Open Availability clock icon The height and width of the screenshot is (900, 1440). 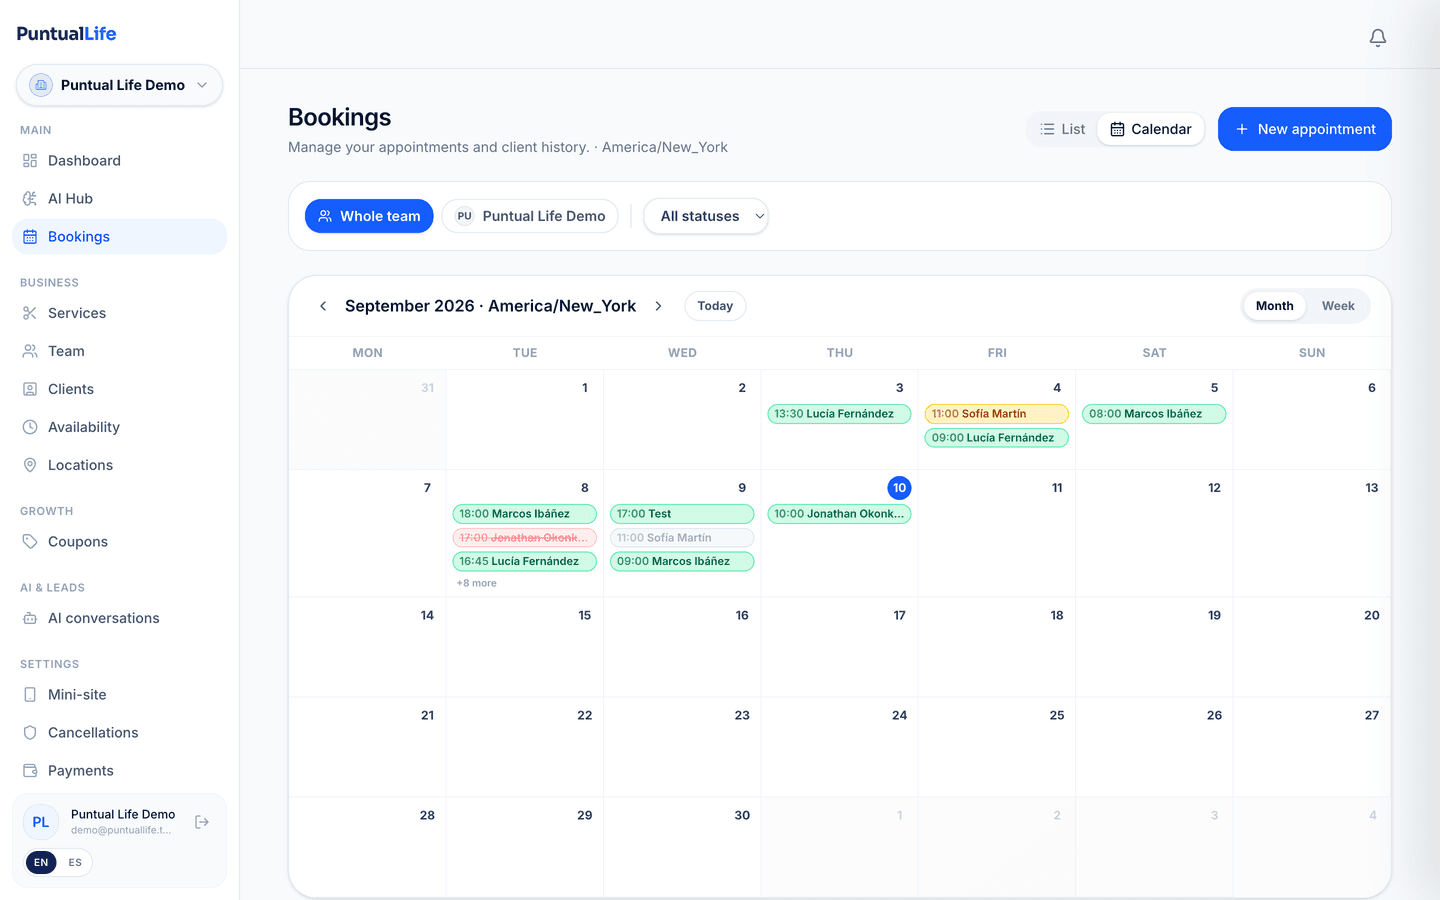pyautogui.click(x=30, y=427)
